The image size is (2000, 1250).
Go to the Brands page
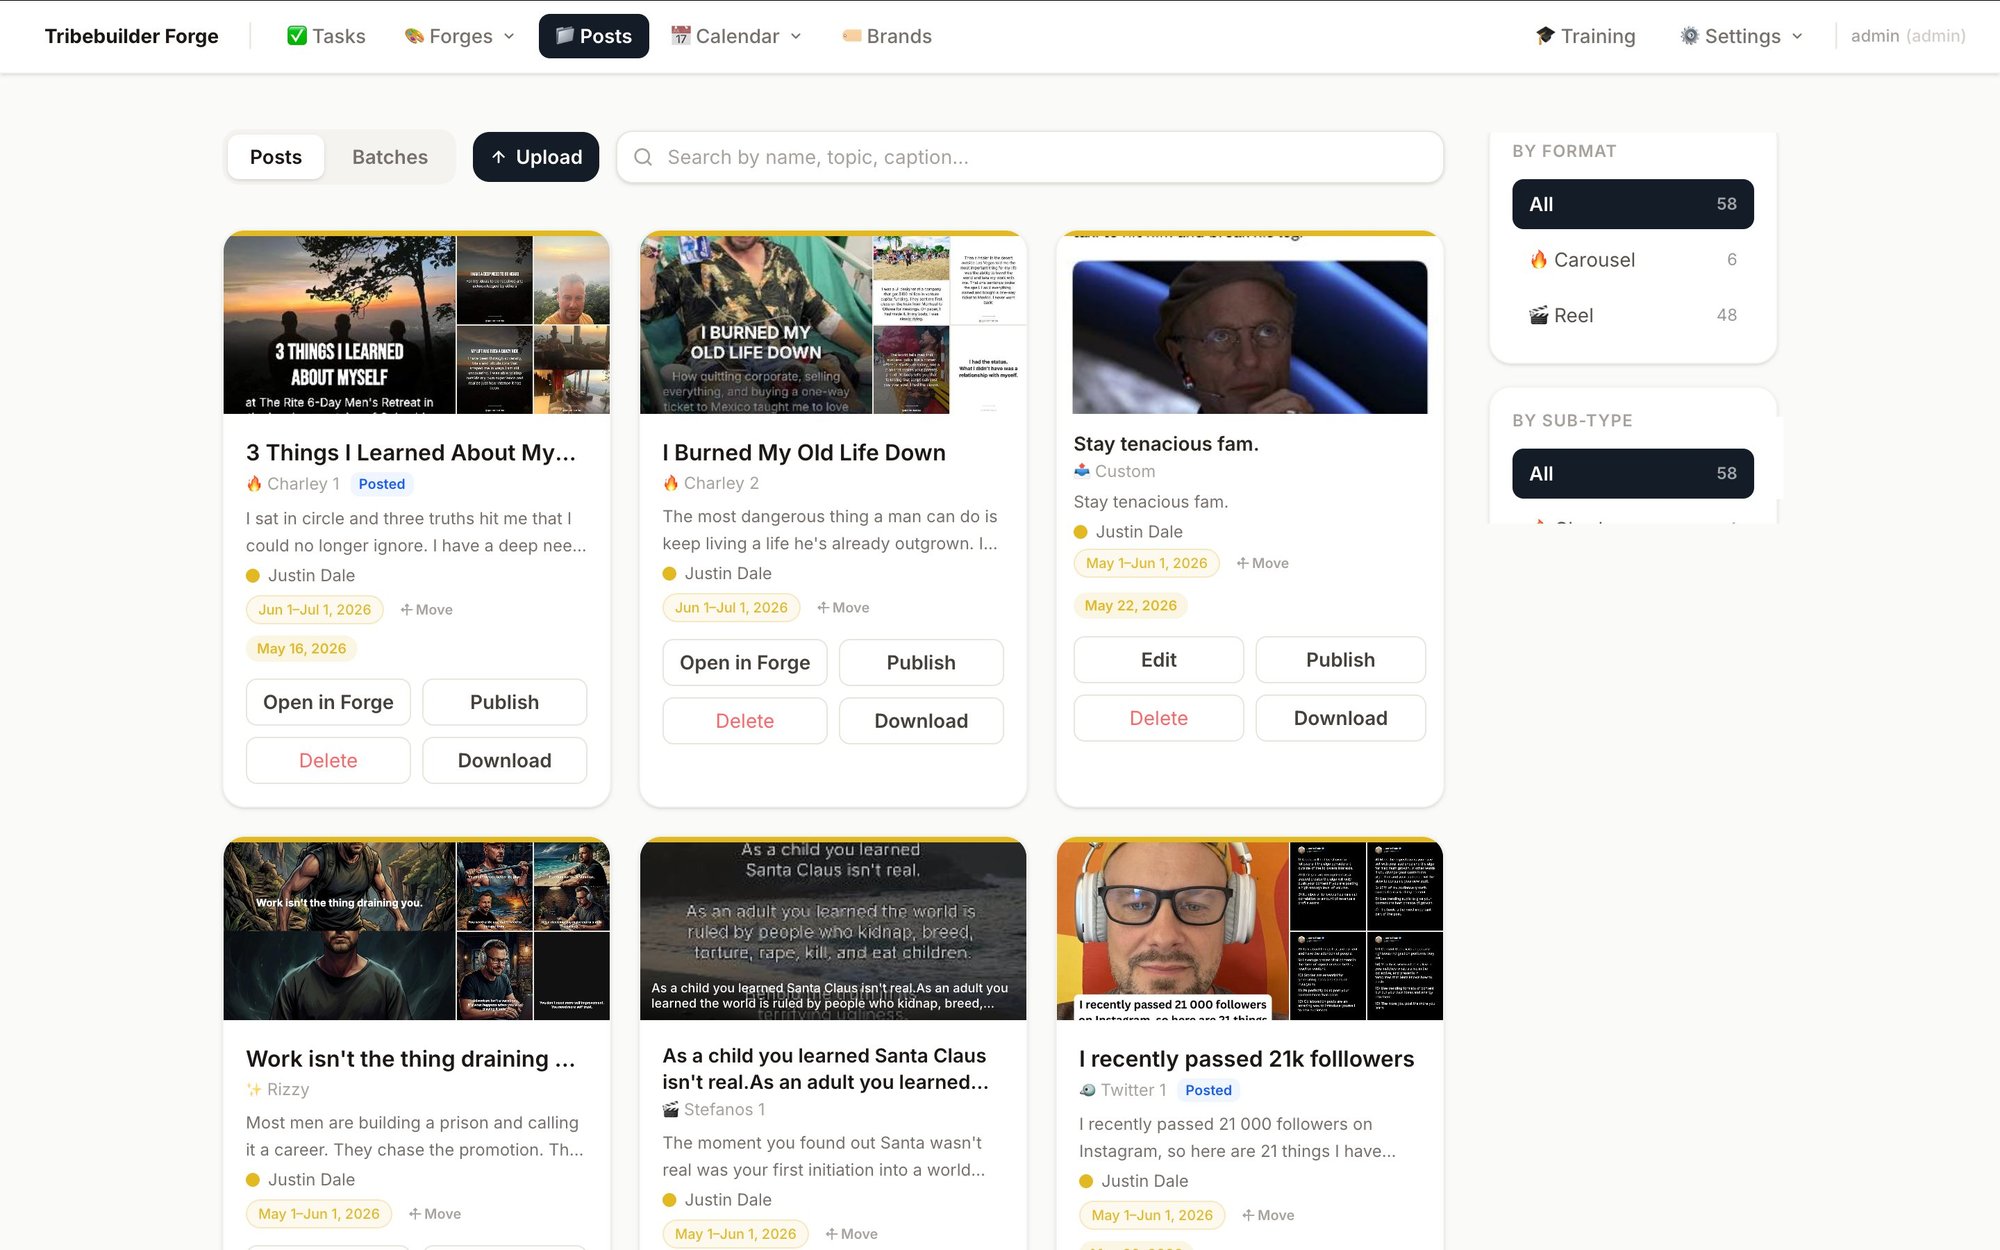click(x=887, y=36)
